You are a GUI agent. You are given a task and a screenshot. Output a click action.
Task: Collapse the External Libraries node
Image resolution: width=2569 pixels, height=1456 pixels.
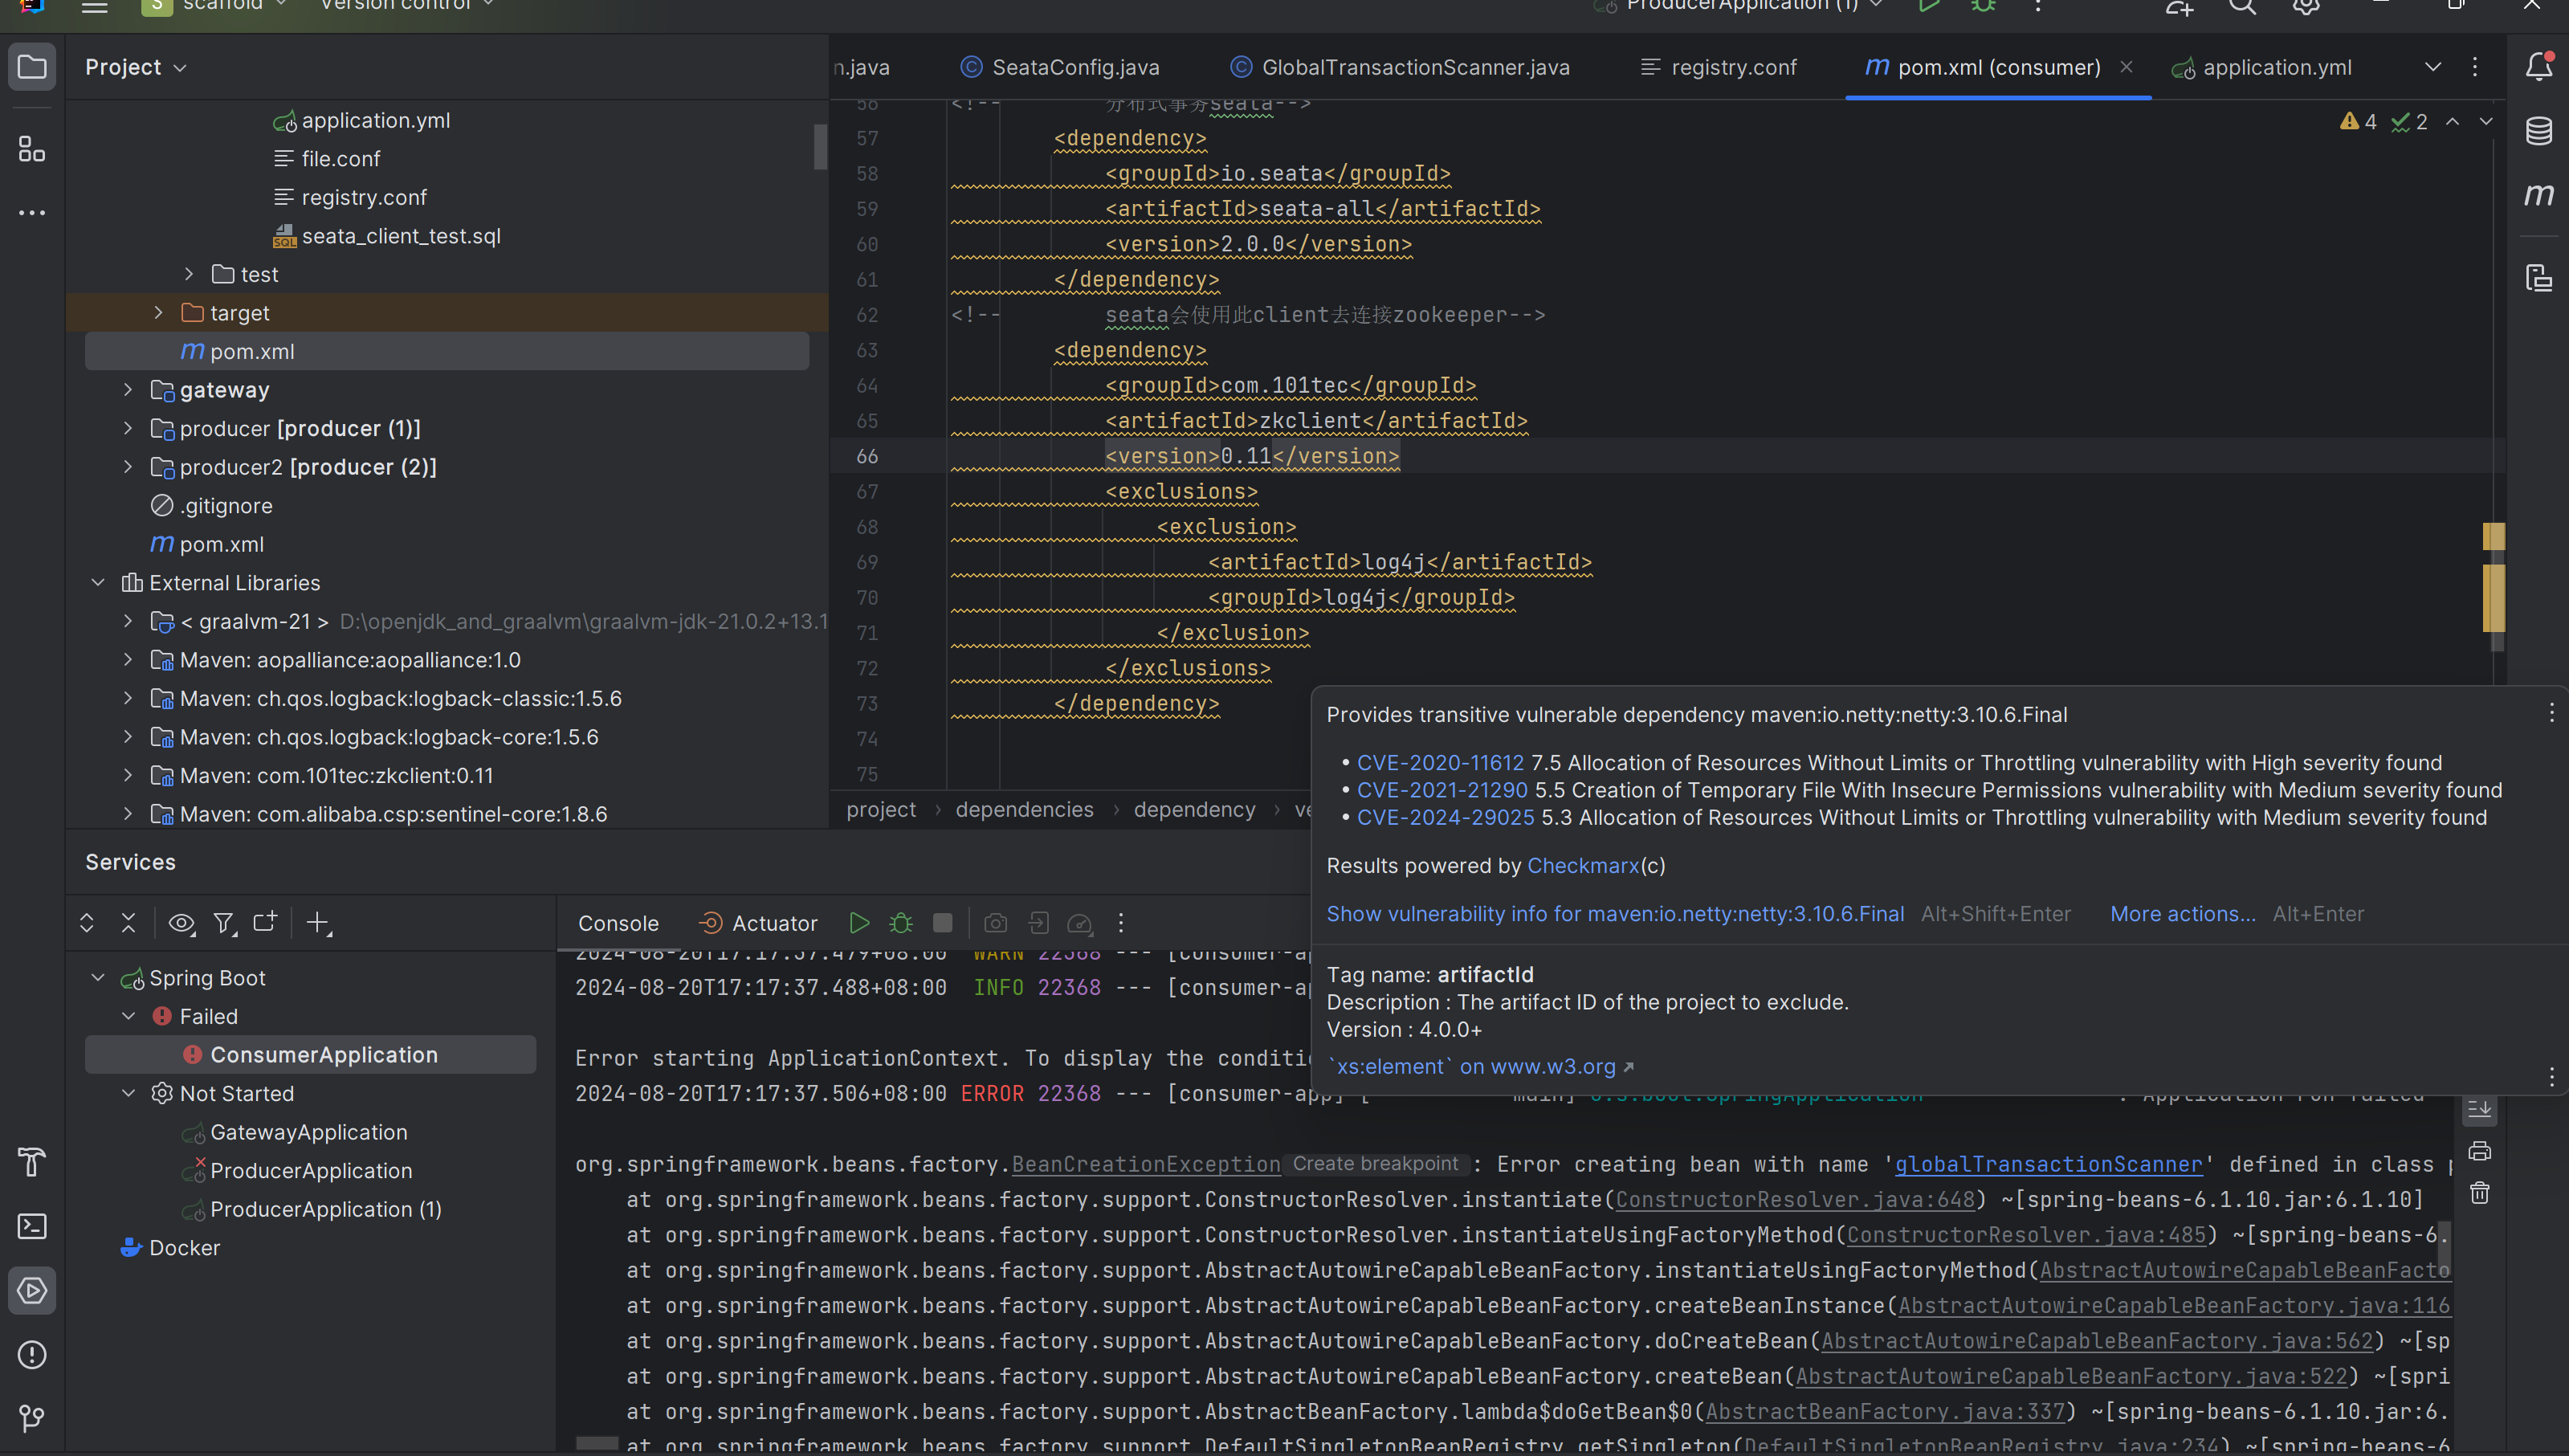point(98,583)
